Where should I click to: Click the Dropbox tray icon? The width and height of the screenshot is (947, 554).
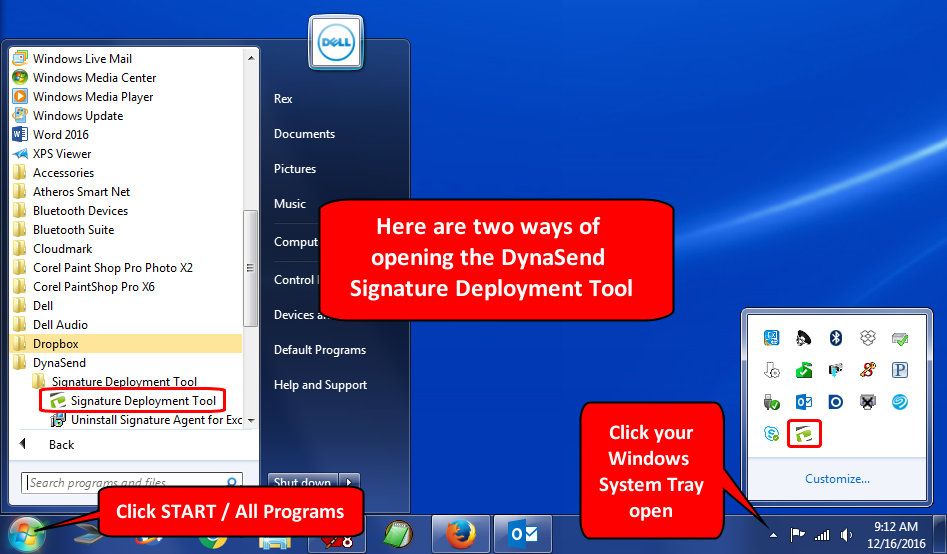[868, 338]
